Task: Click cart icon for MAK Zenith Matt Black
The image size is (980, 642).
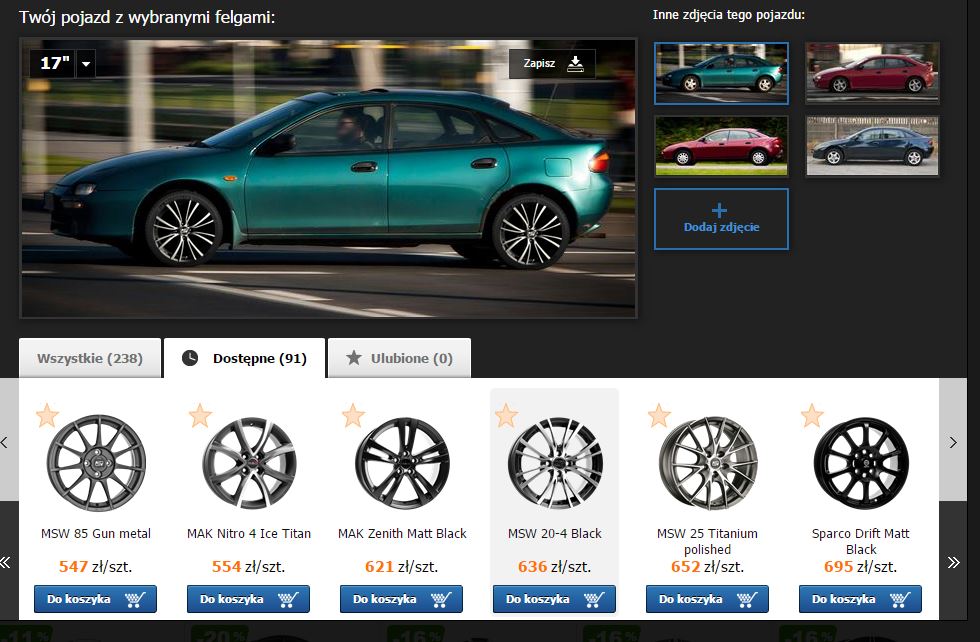Action: [441, 599]
